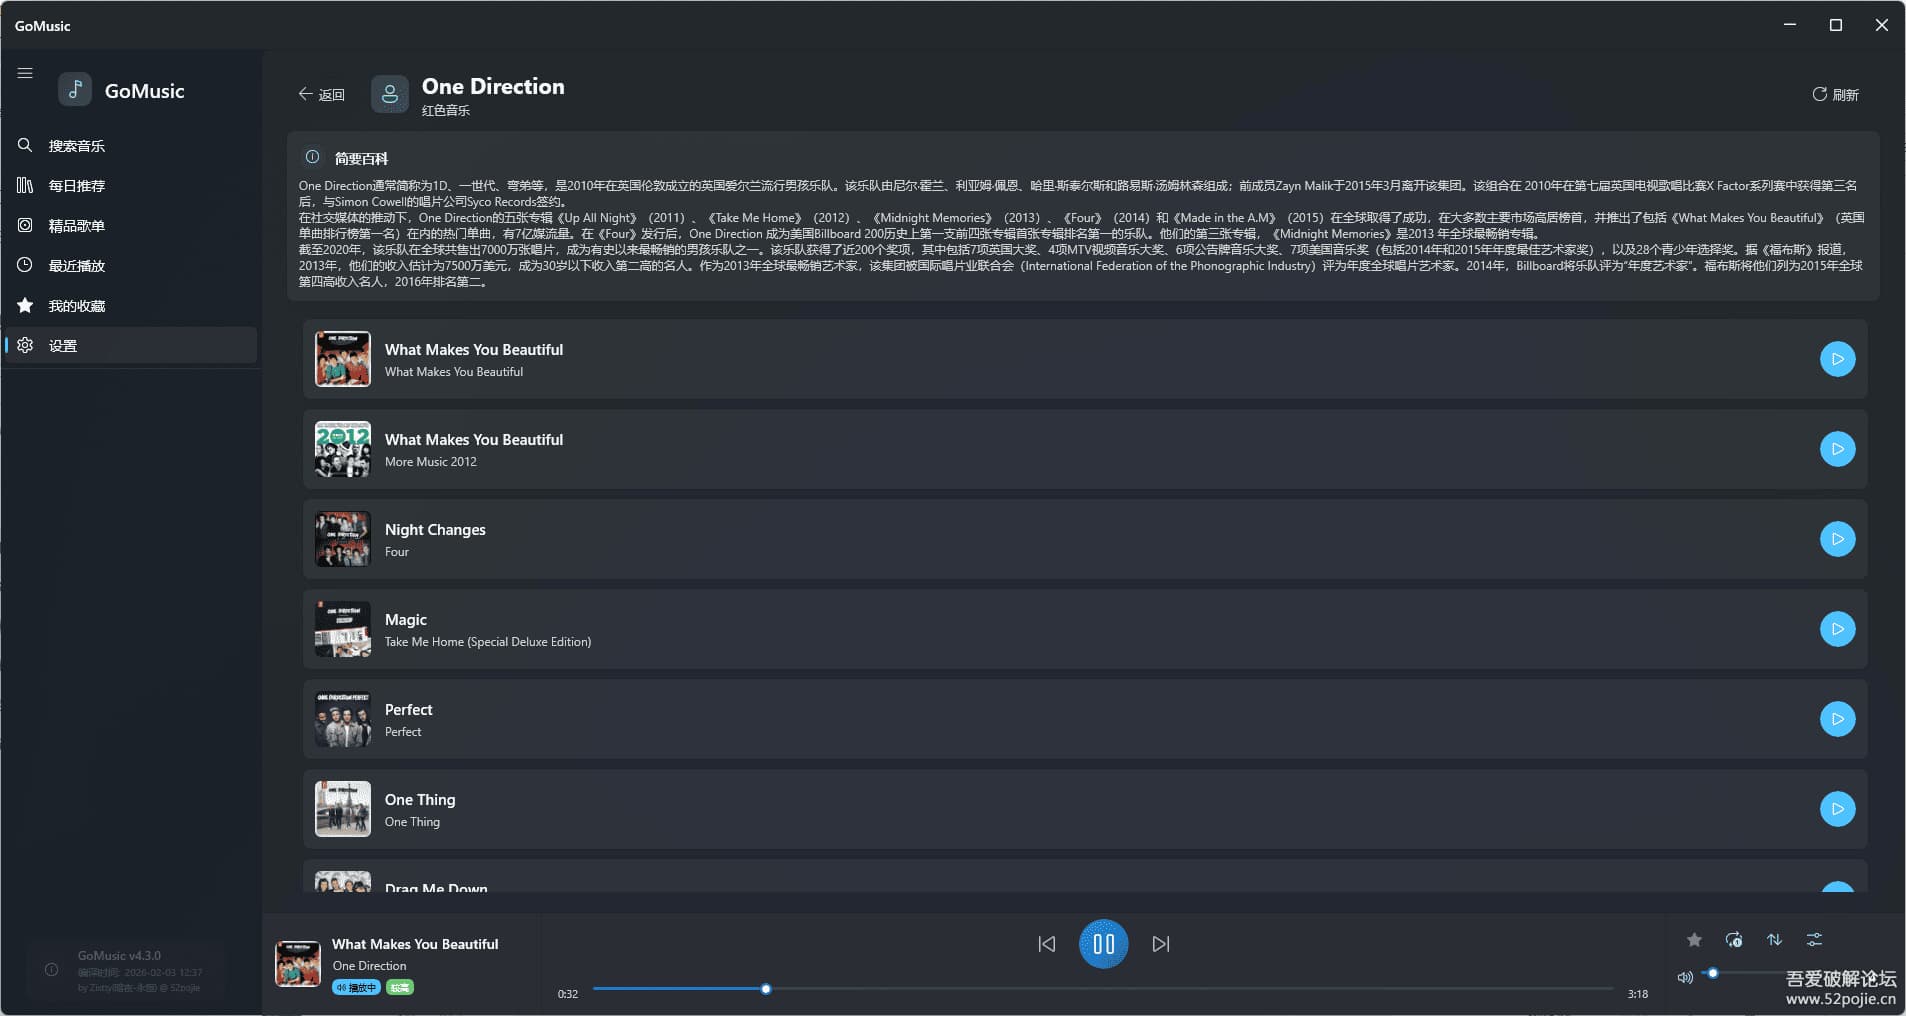Mute with the speaker volume icon
The image size is (1906, 1016).
pos(1685,977)
